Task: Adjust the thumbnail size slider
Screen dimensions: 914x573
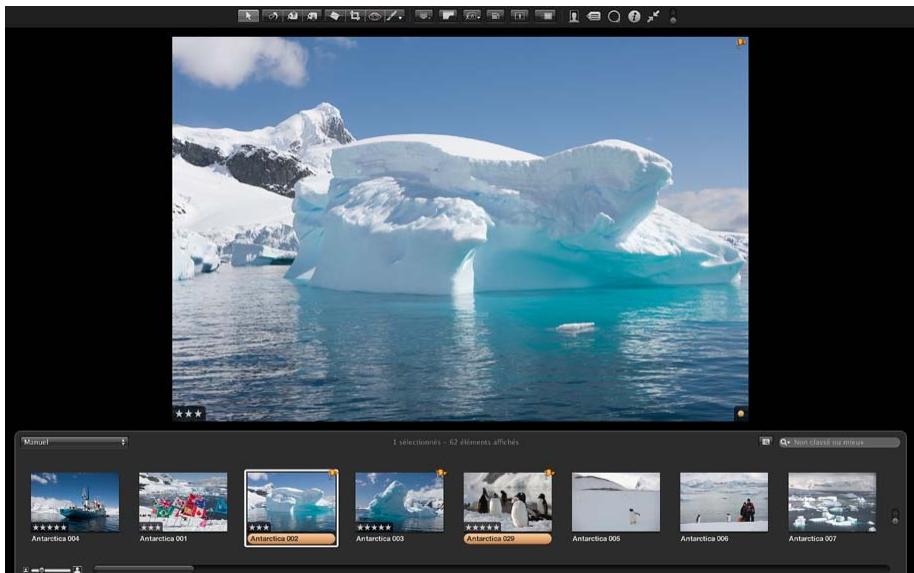Action: 51,570
